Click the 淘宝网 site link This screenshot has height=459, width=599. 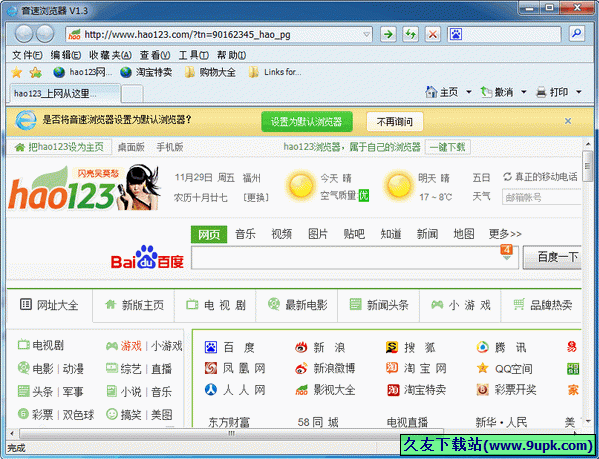coord(416,368)
